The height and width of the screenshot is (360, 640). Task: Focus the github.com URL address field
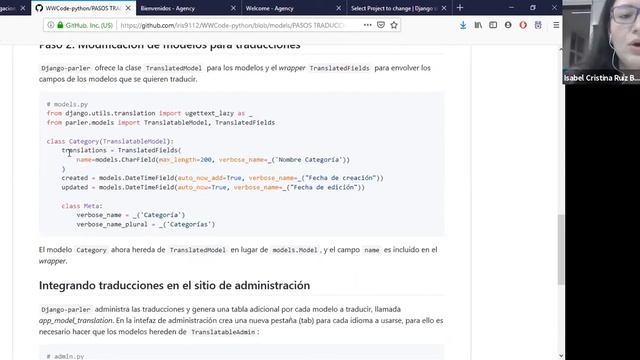pyautogui.click(x=233, y=25)
